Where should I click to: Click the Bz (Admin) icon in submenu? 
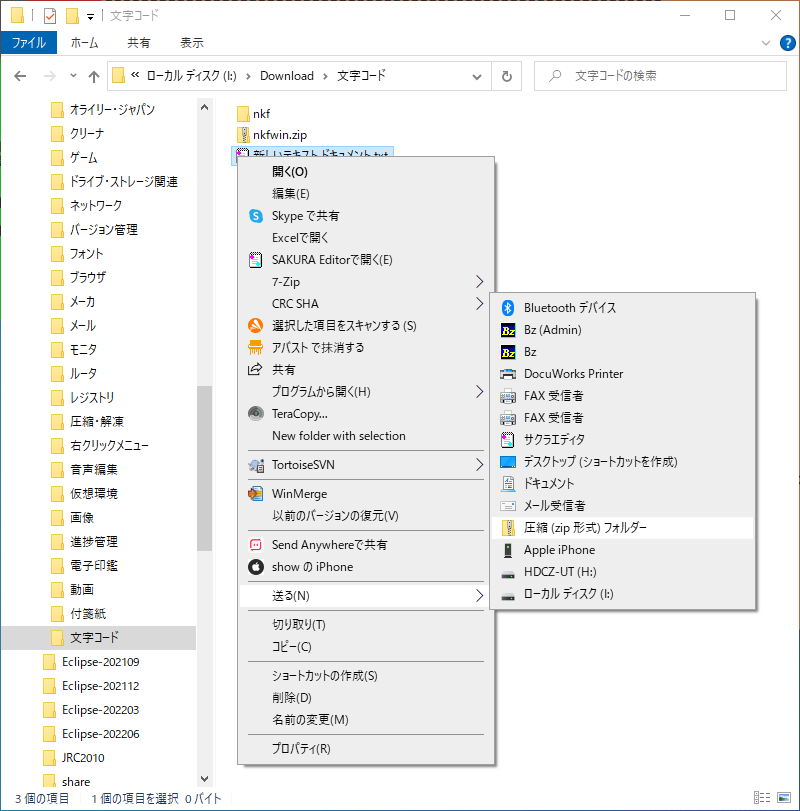click(x=508, y=330)
